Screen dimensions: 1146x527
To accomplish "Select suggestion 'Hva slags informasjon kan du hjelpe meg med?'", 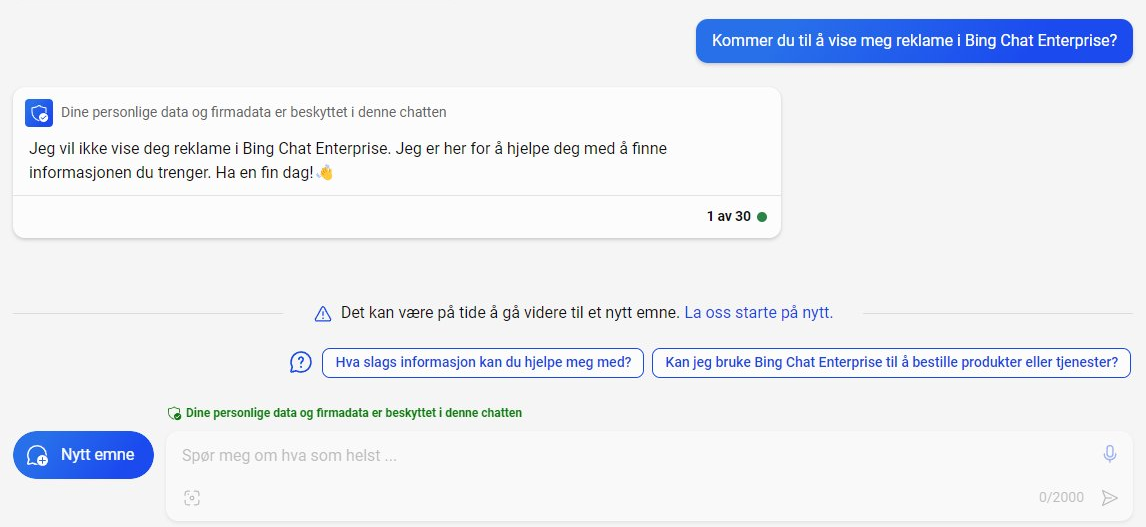I will click(482, 363).
